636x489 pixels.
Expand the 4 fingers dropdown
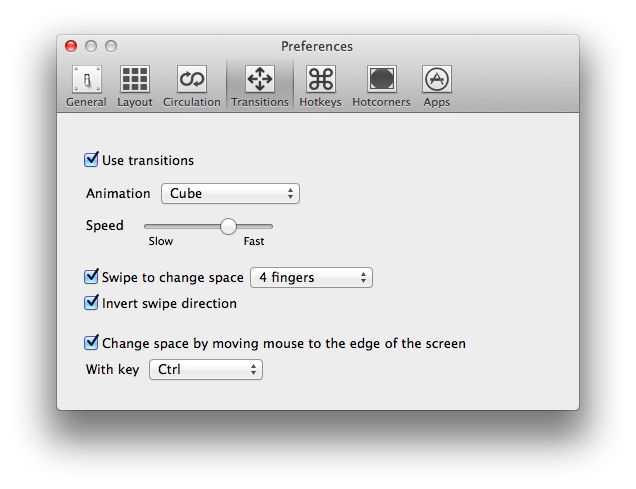pos(312,277)
